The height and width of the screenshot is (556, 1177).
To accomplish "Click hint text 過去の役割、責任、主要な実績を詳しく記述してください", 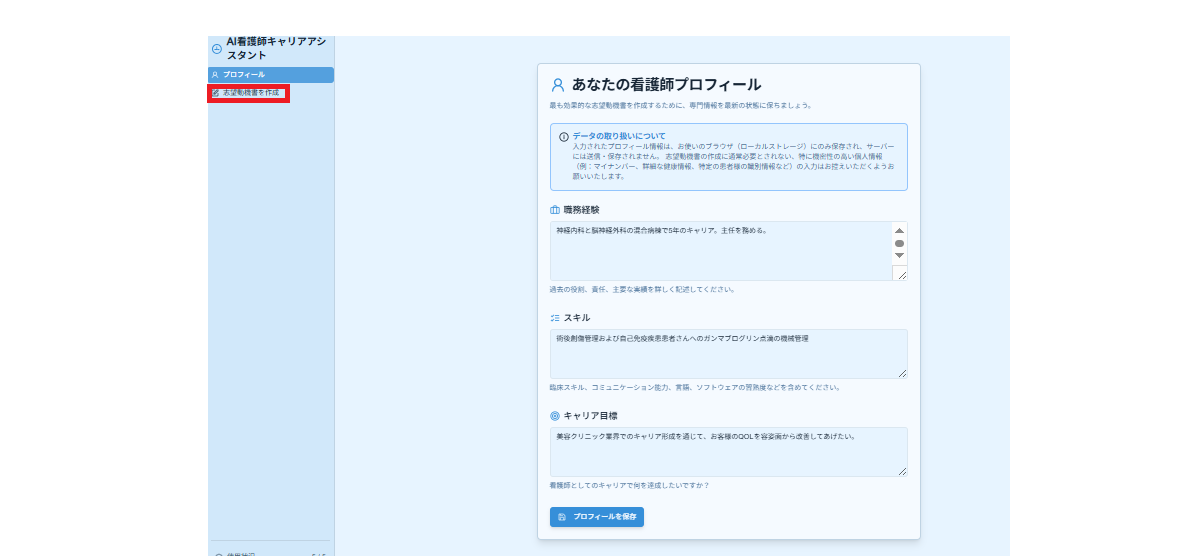I will tap(642, 290).
